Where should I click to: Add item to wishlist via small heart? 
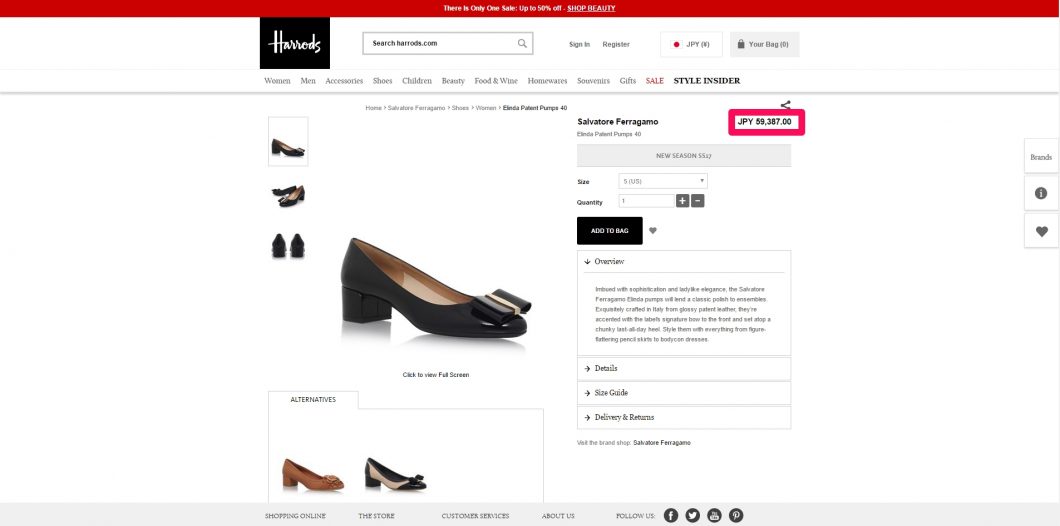[652, 231]
